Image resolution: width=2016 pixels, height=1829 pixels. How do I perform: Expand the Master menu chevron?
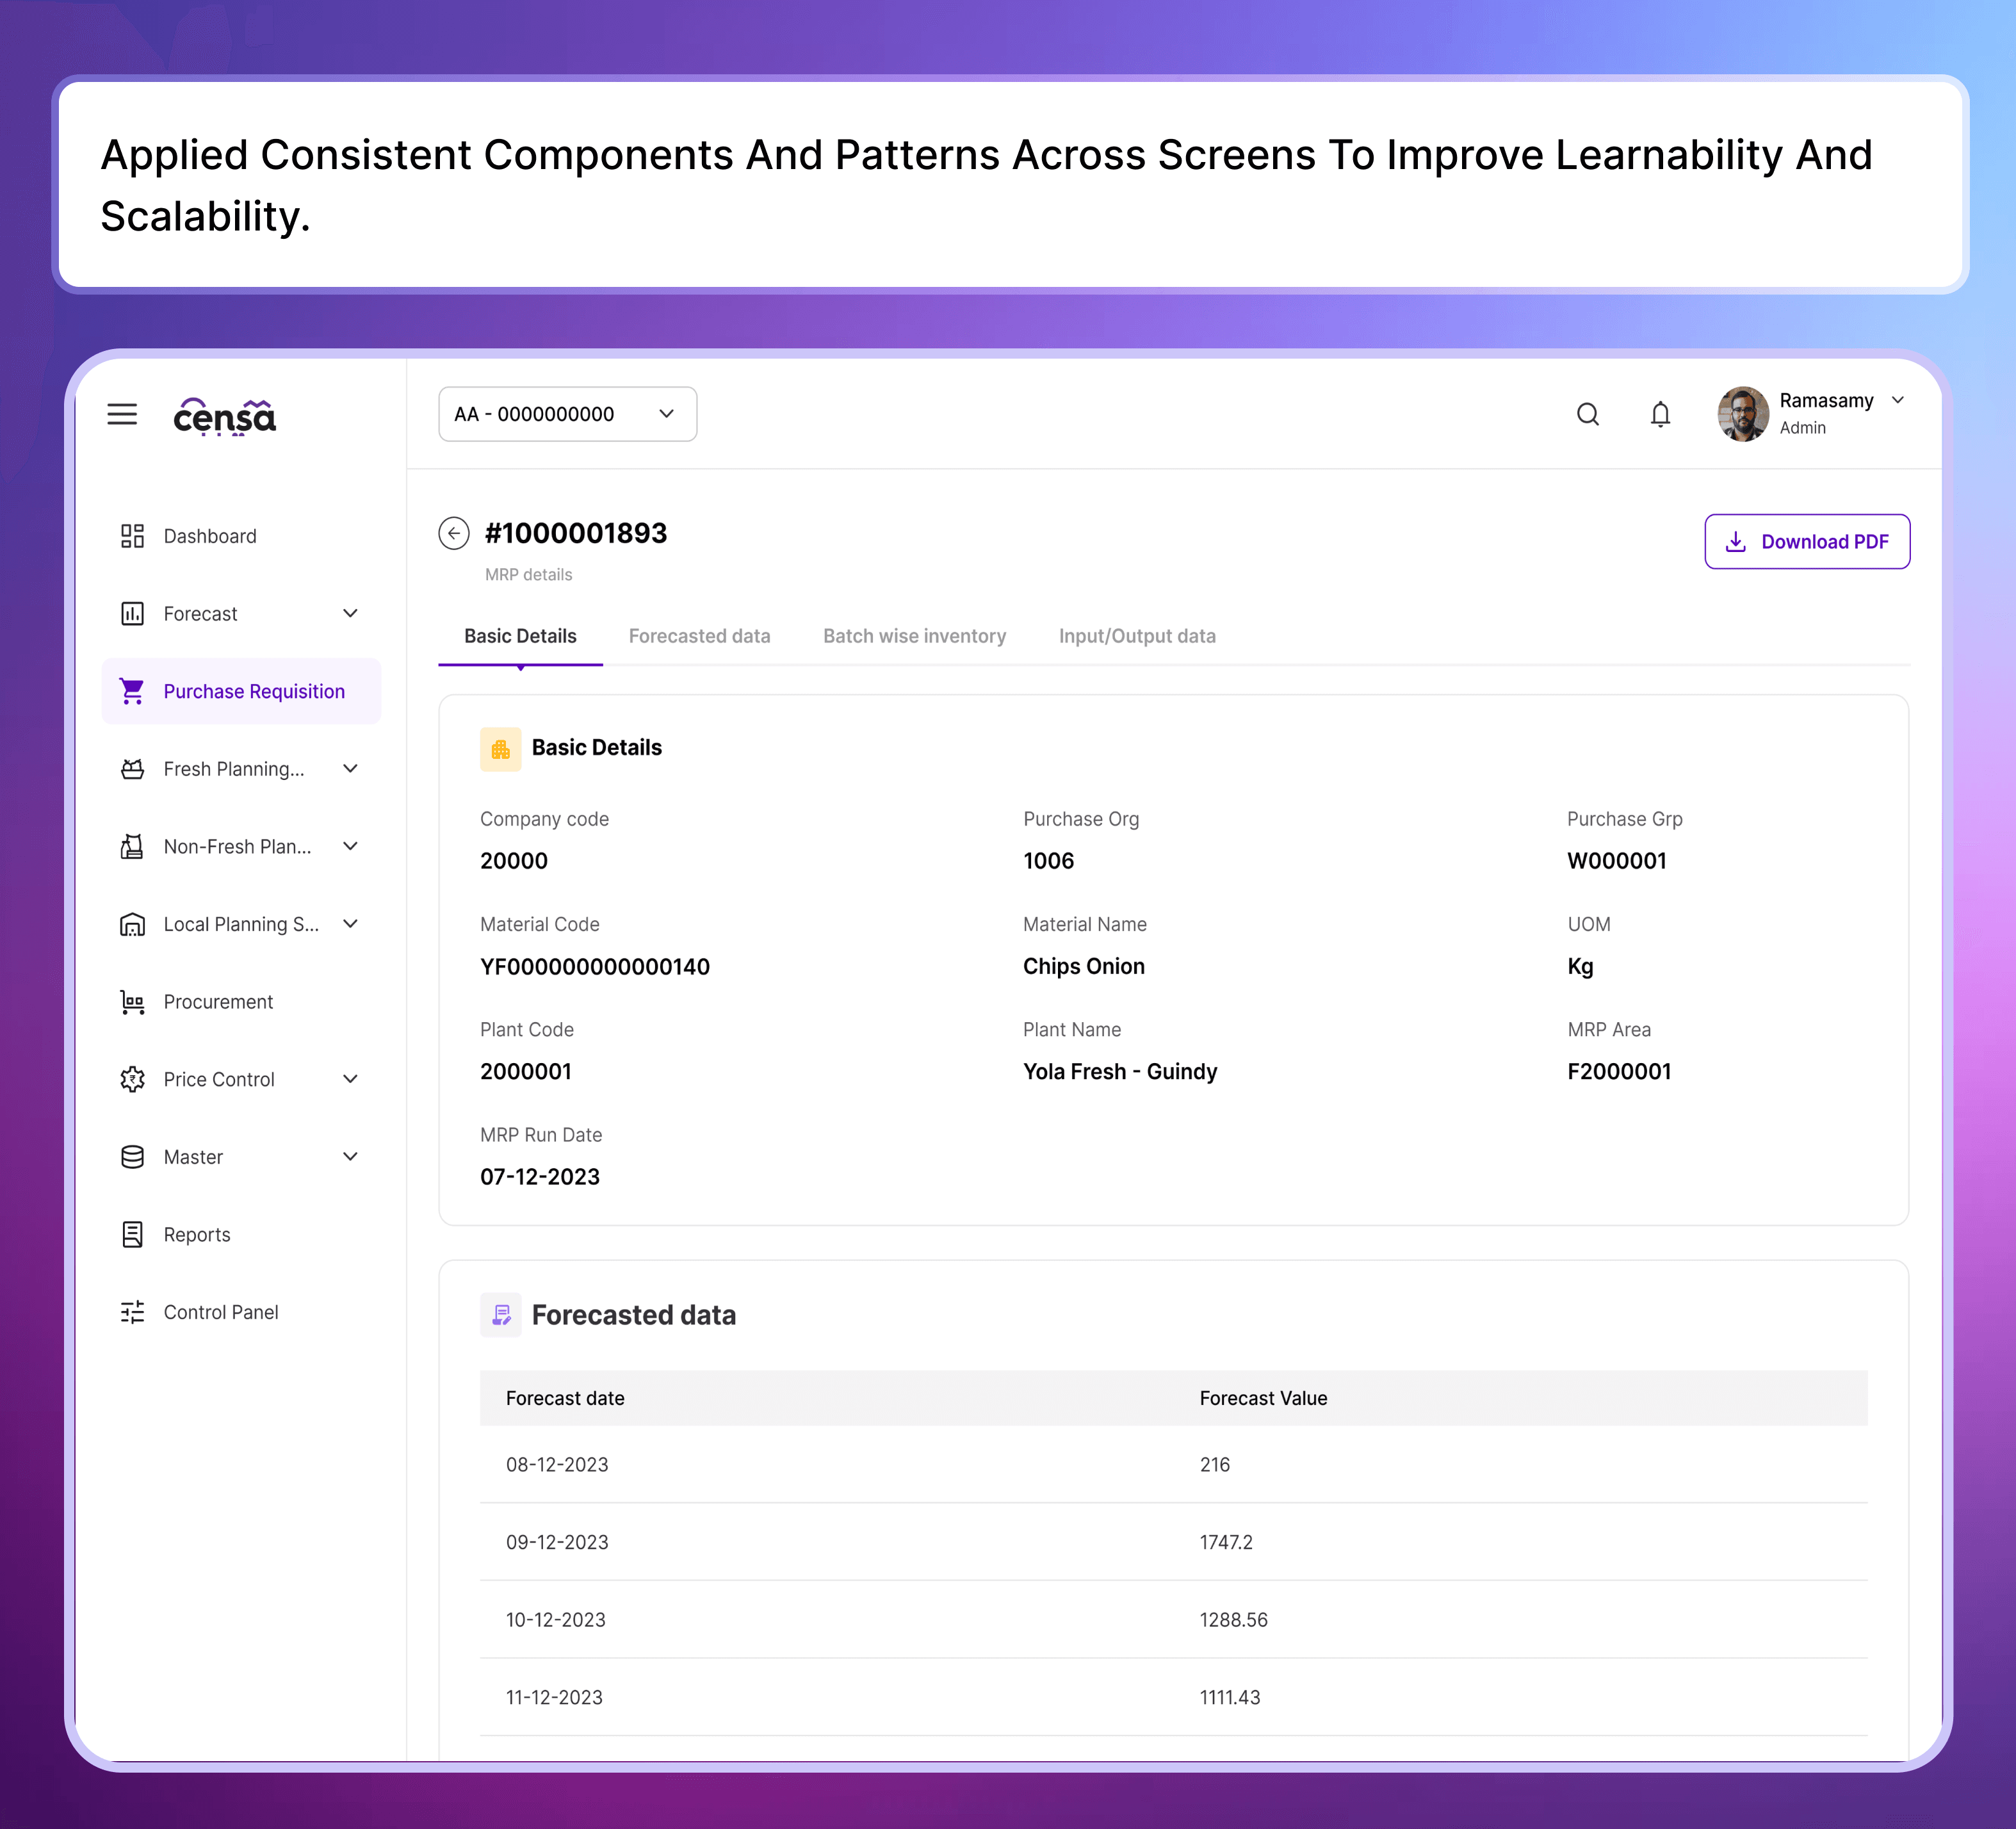(x=350, y=1157)
